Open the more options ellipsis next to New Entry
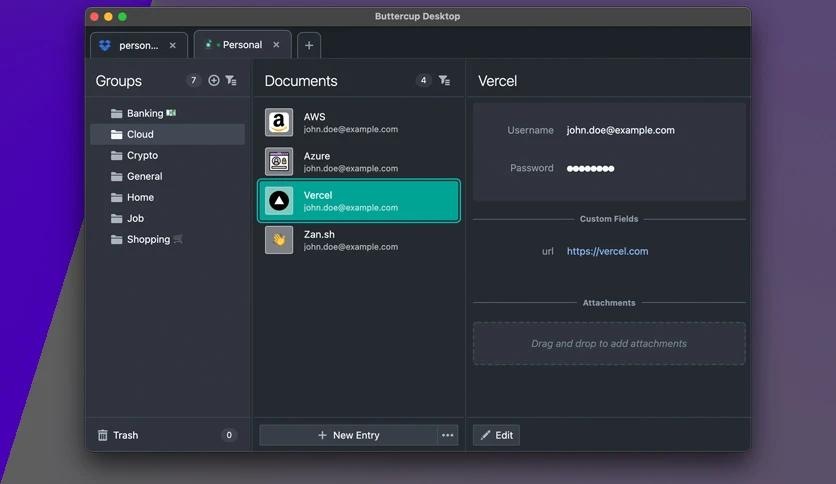Screen dimensions: 836x484 click(448, 435)
